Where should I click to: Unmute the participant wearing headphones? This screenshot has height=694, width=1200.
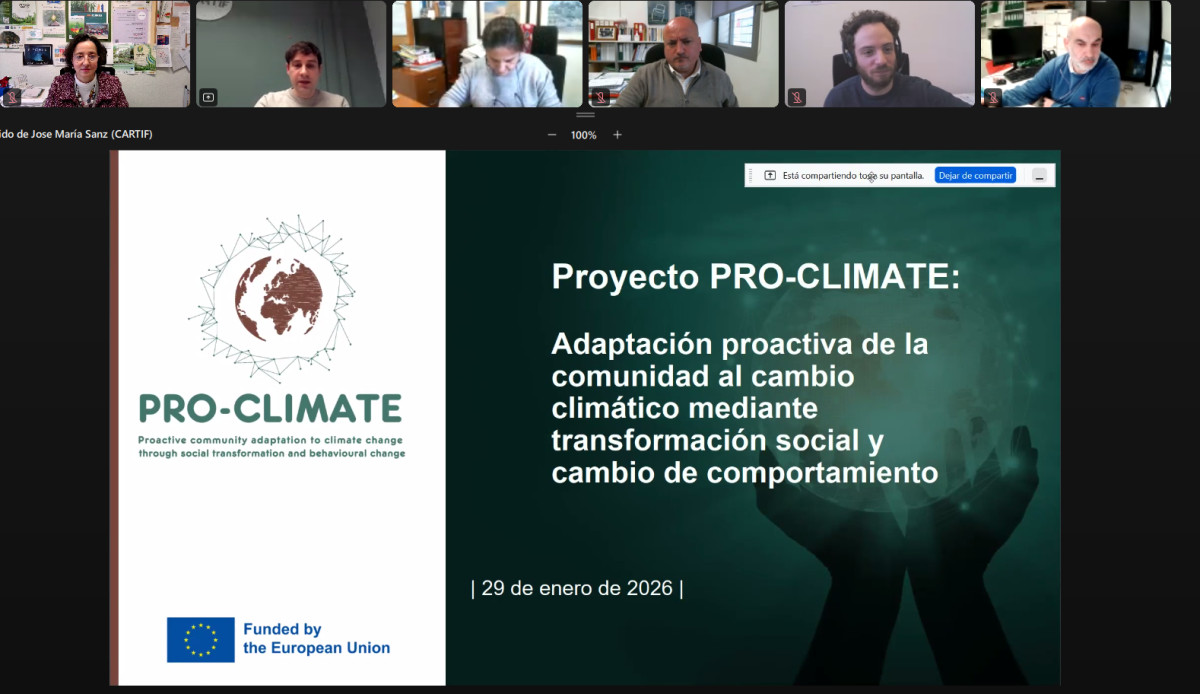(x=797, y=98)
